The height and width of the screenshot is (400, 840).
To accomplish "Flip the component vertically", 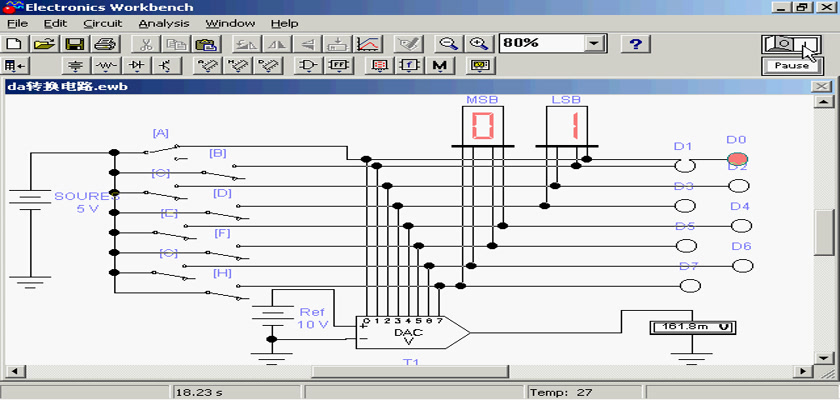I will [x=307, y=43].
